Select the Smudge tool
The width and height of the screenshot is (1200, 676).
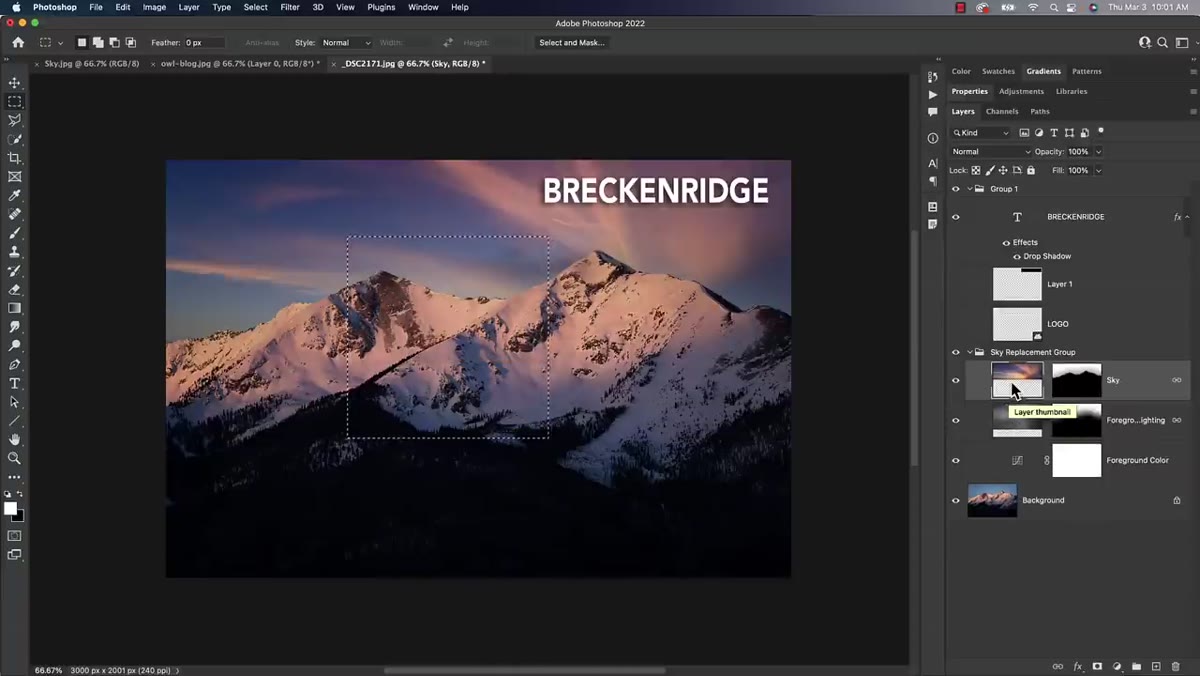(14, 327)
